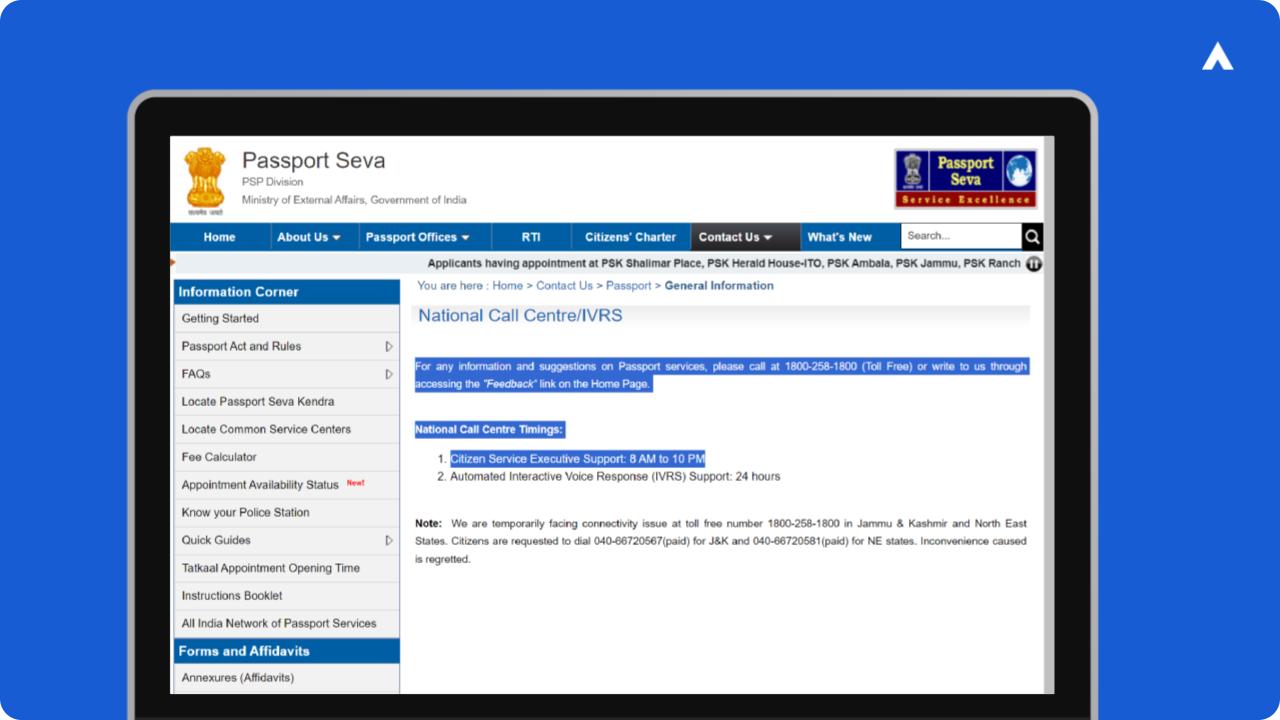Click the PSP Division subtitle

(x=272, y=182)
